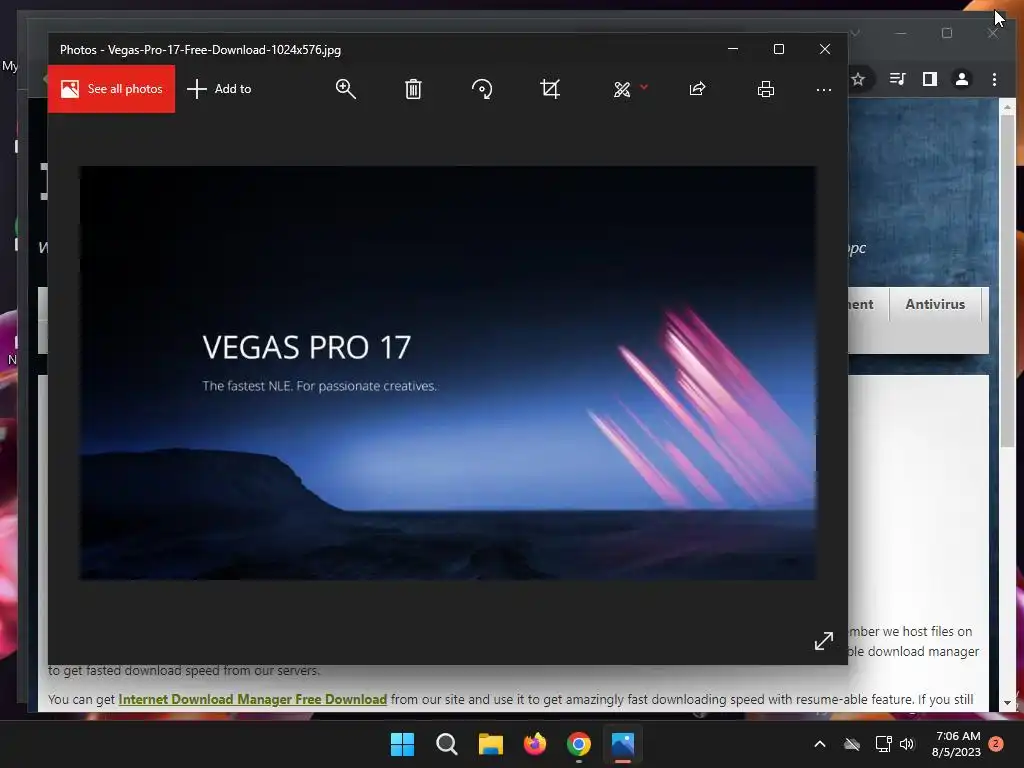Click the Edit & Create icon
The width and height of the screenshot is (1024, 768).
(622, 89)
